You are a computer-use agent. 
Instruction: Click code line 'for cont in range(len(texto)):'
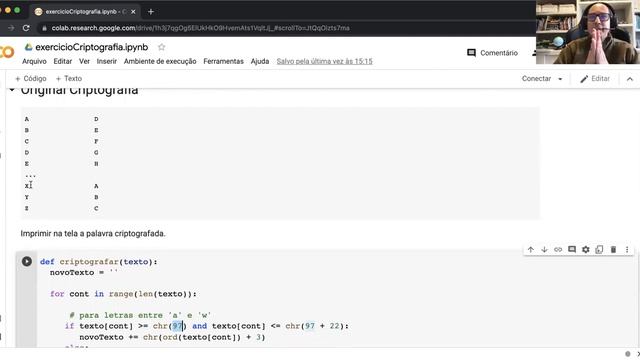pos(123,294)
